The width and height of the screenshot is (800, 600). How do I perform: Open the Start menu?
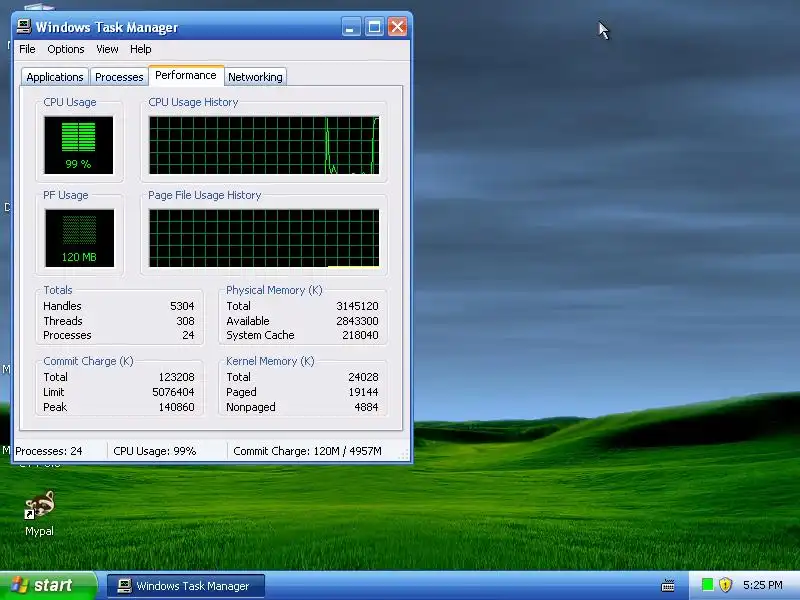click(47, 585)
